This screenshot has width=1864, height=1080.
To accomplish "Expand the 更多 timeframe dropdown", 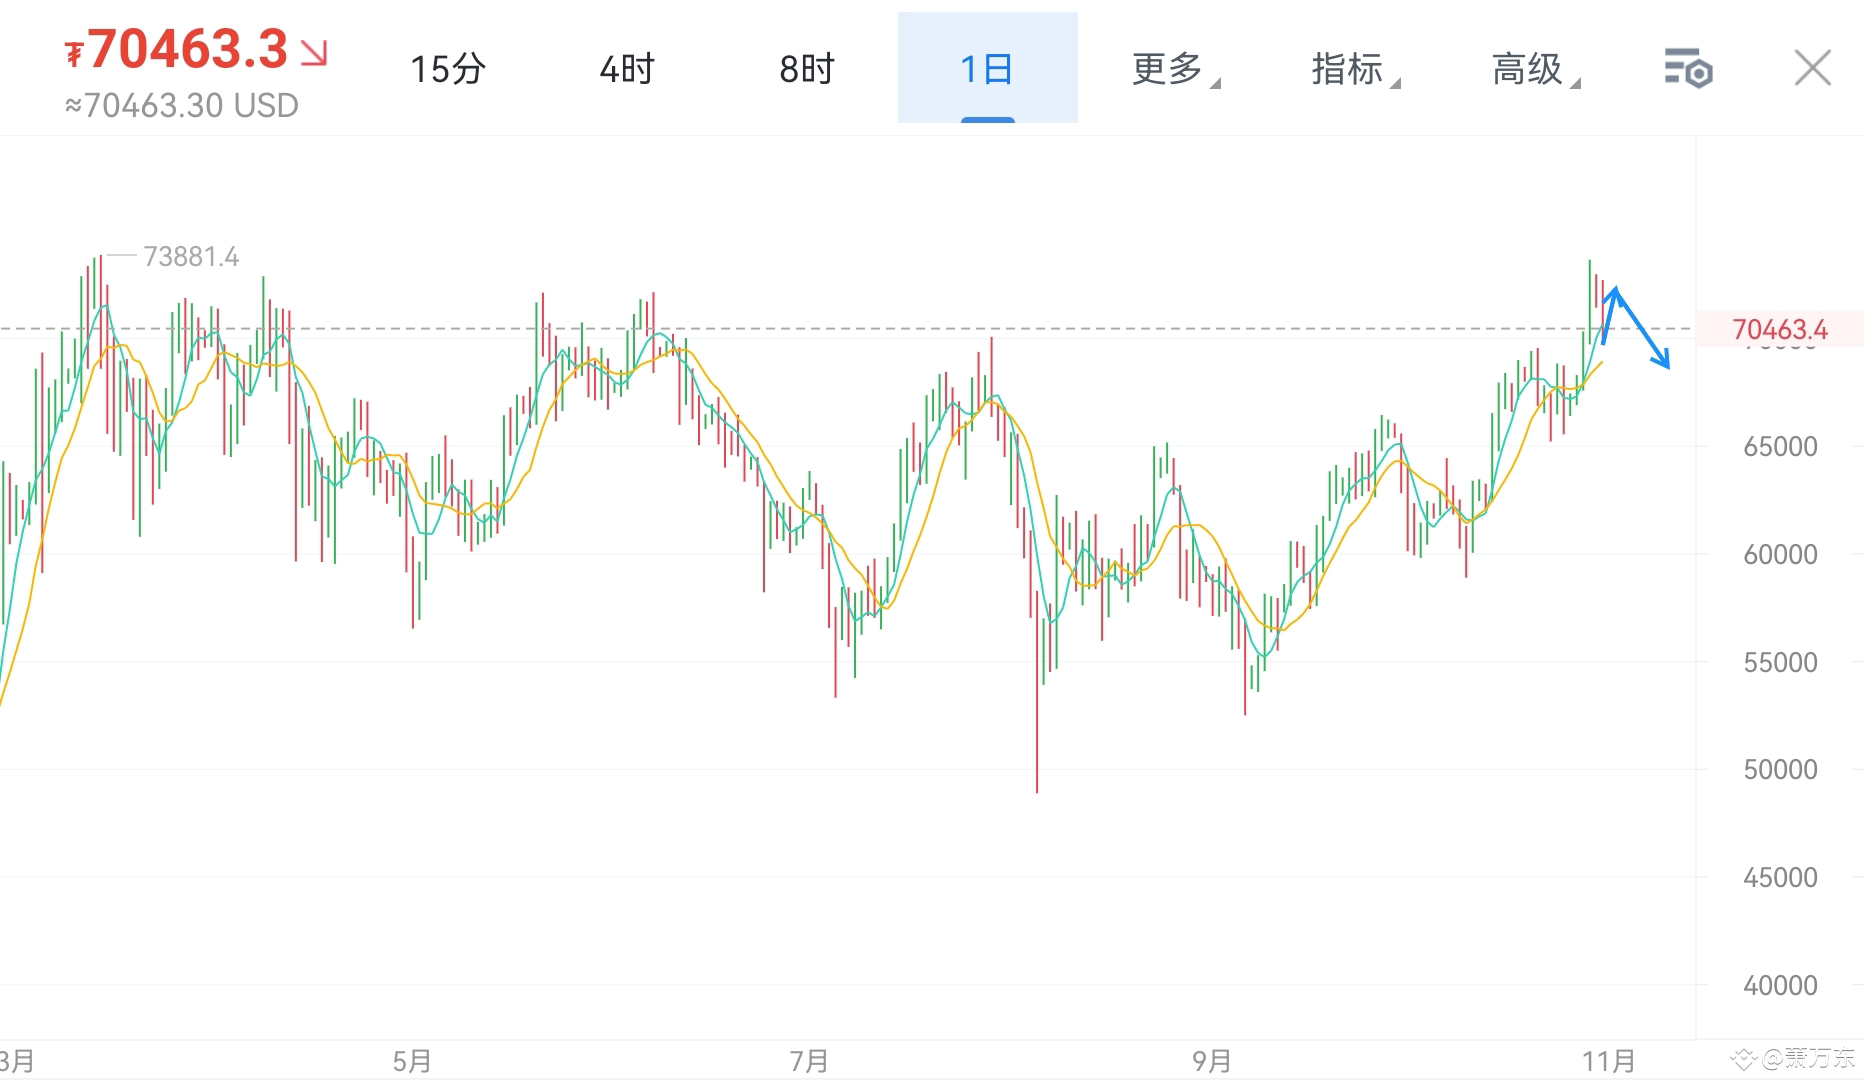I will 1168,70.
